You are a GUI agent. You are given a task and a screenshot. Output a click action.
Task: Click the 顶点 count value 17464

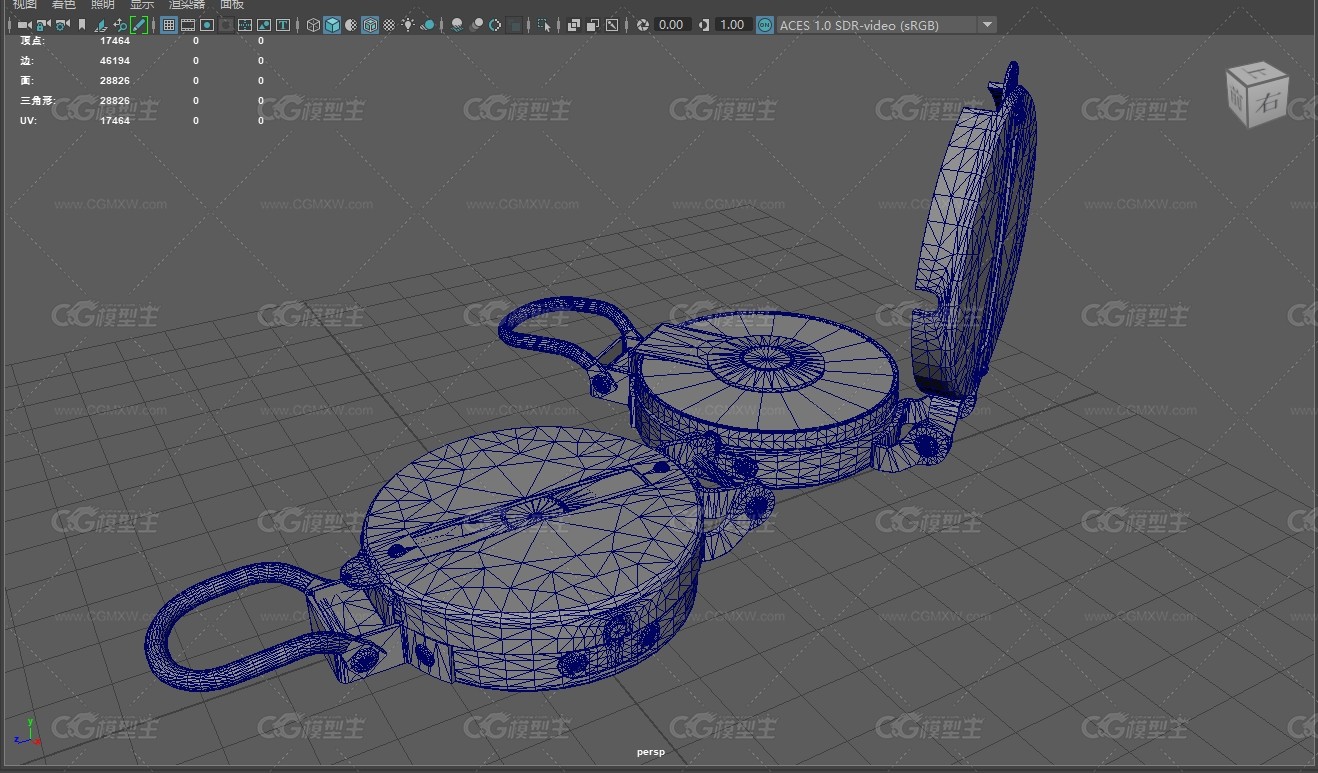(x=115, y=41)
